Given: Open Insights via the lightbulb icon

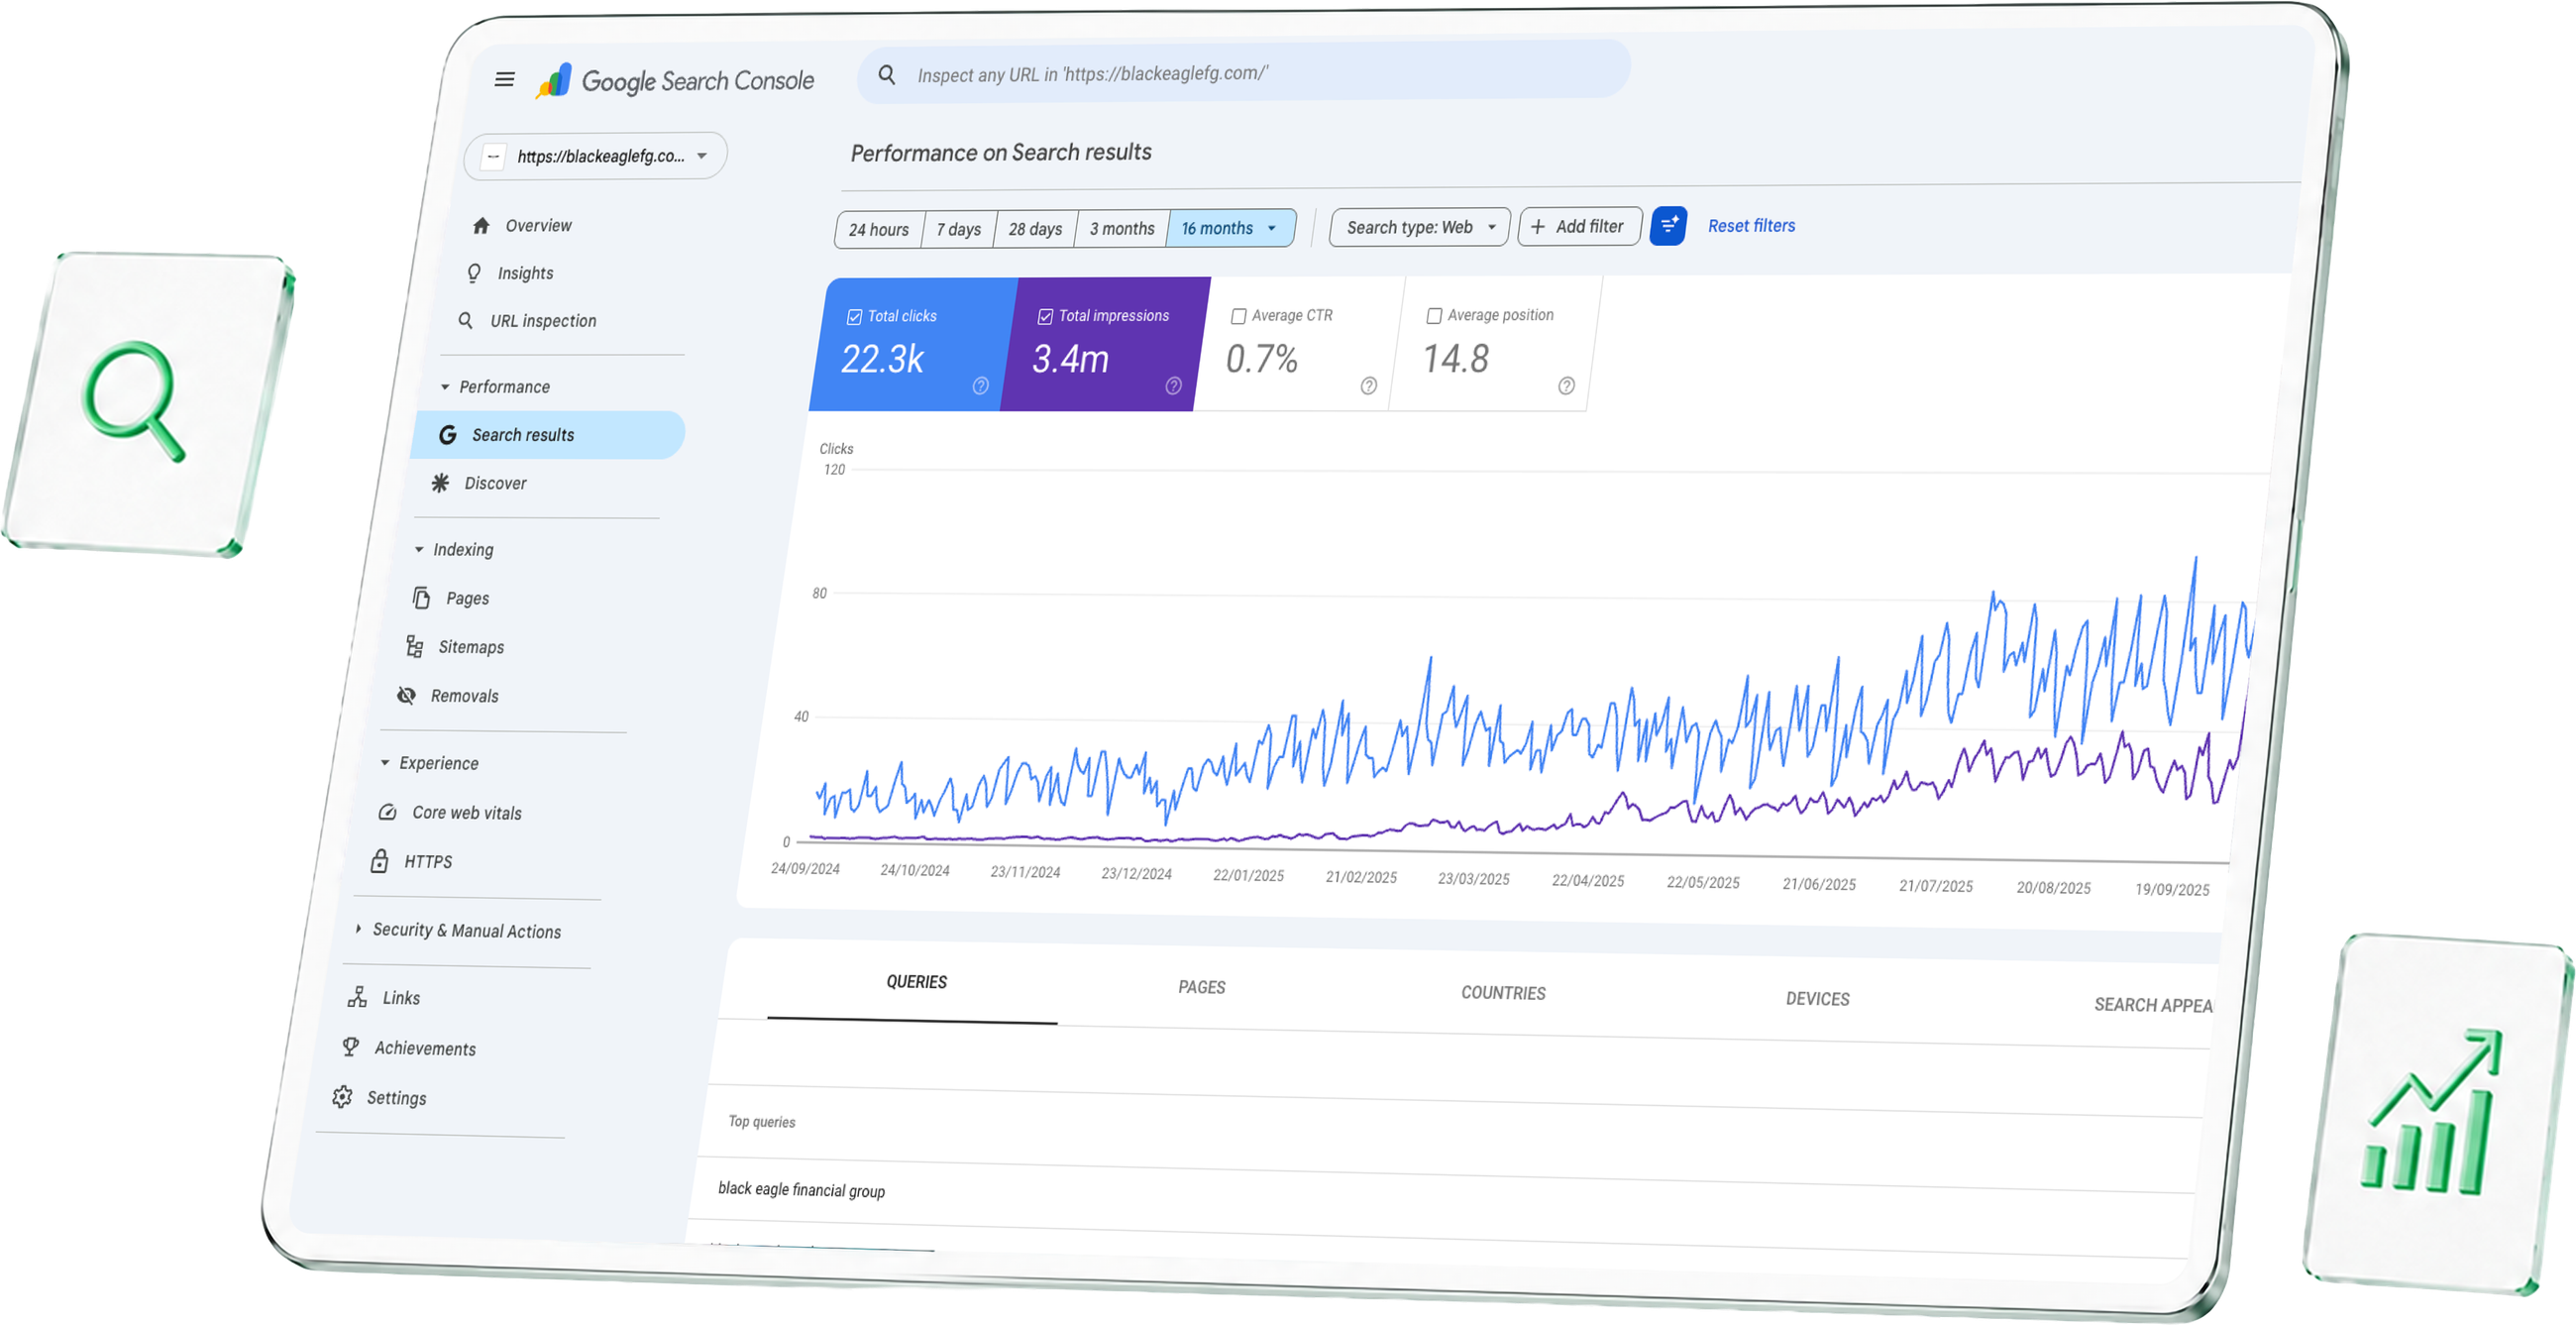Looking at the screenshot, I should [x=474, y=273].
